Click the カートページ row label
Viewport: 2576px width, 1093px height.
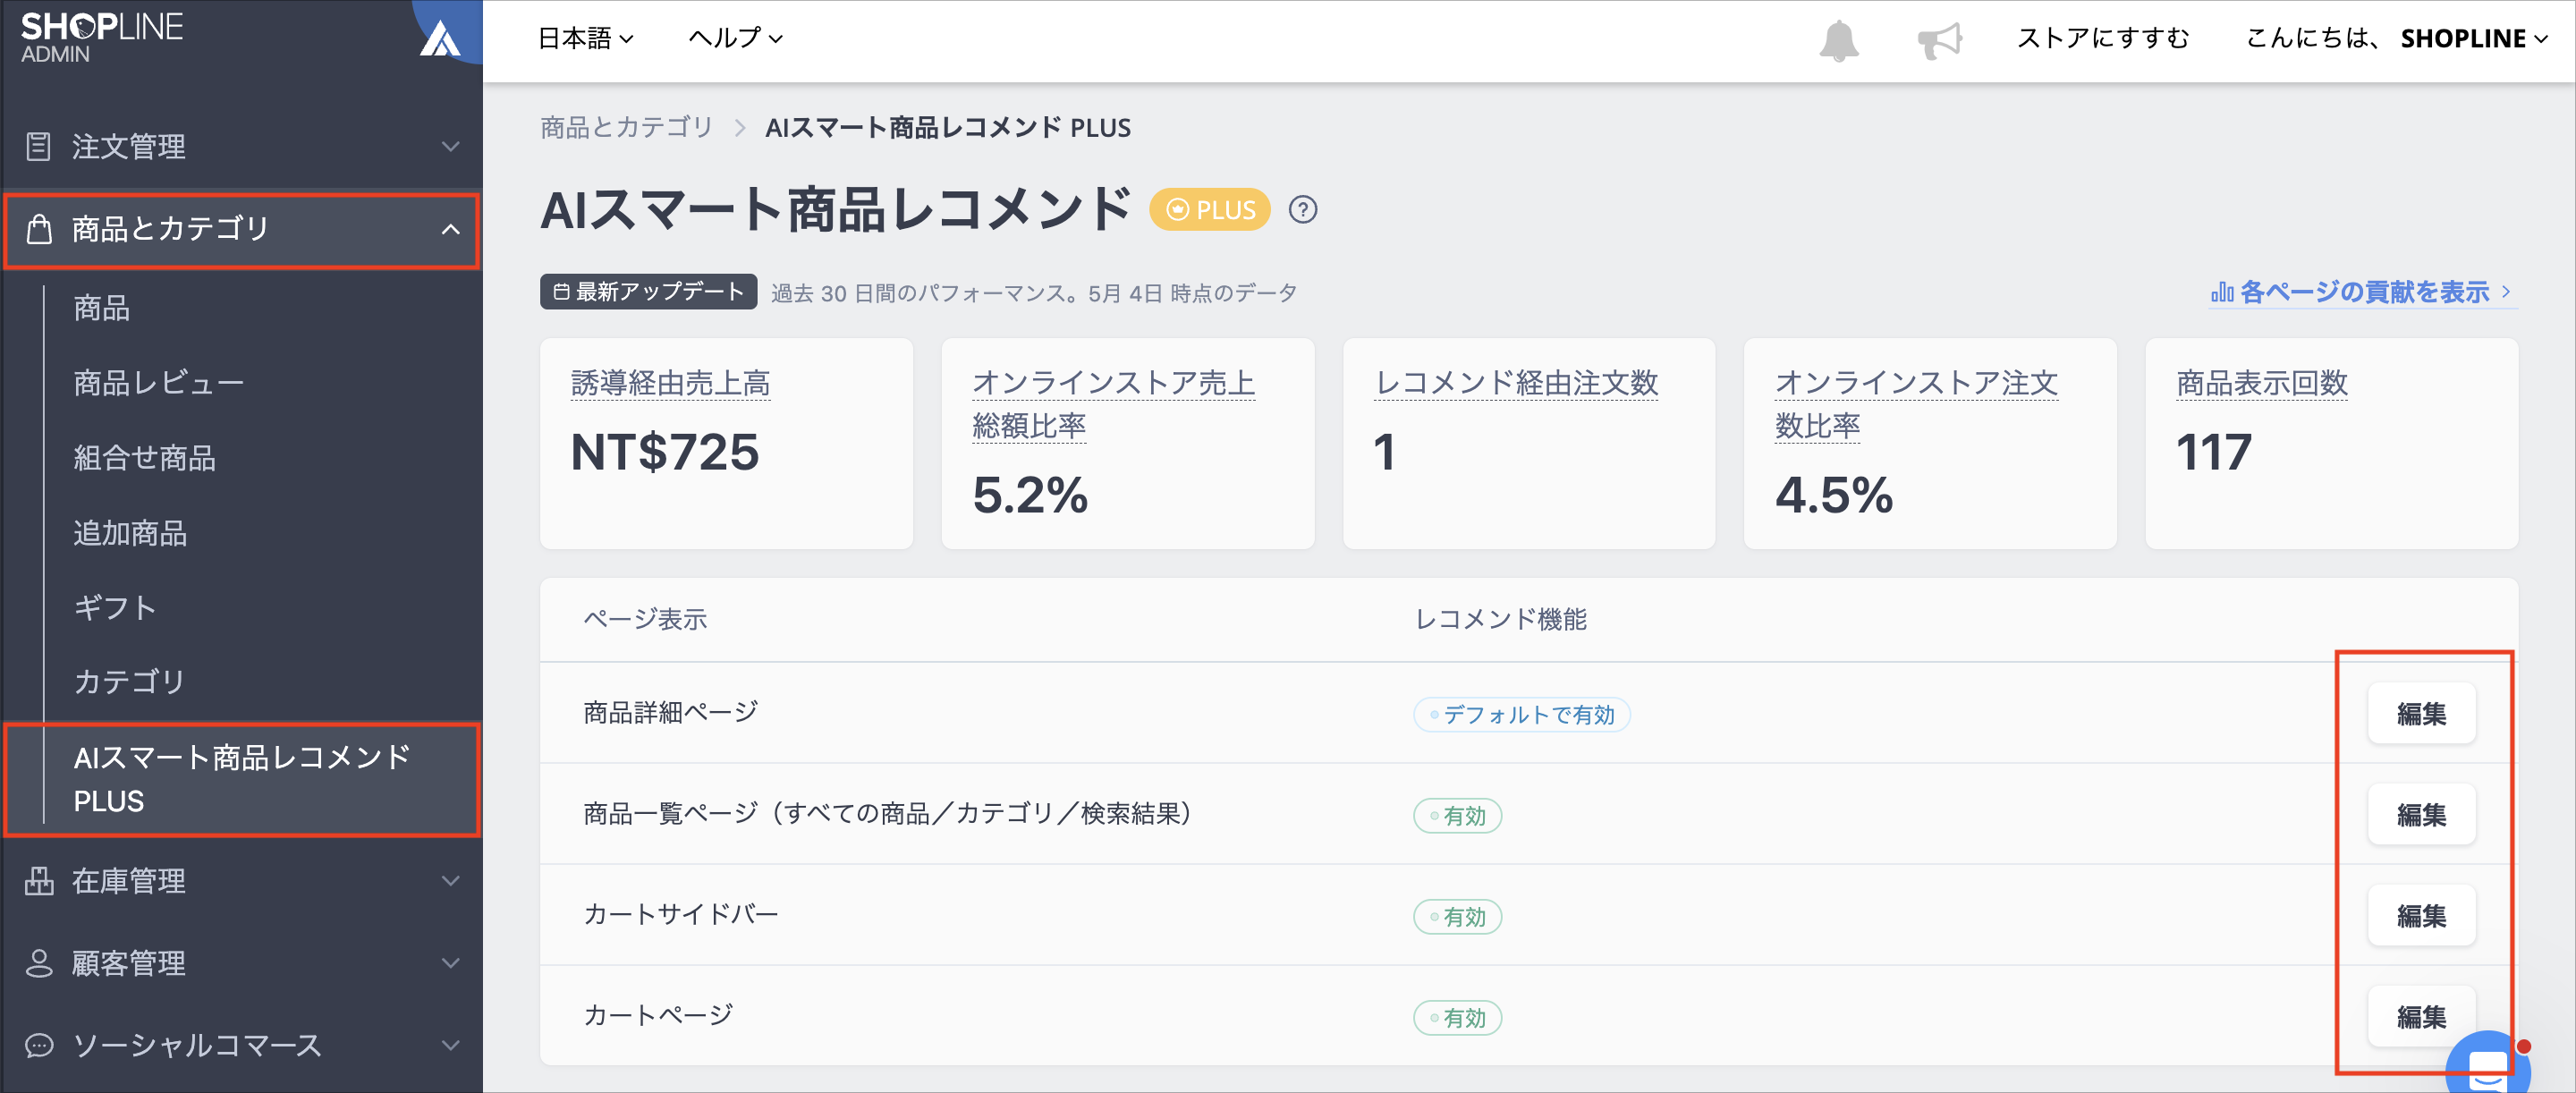tap(658, 1016)
